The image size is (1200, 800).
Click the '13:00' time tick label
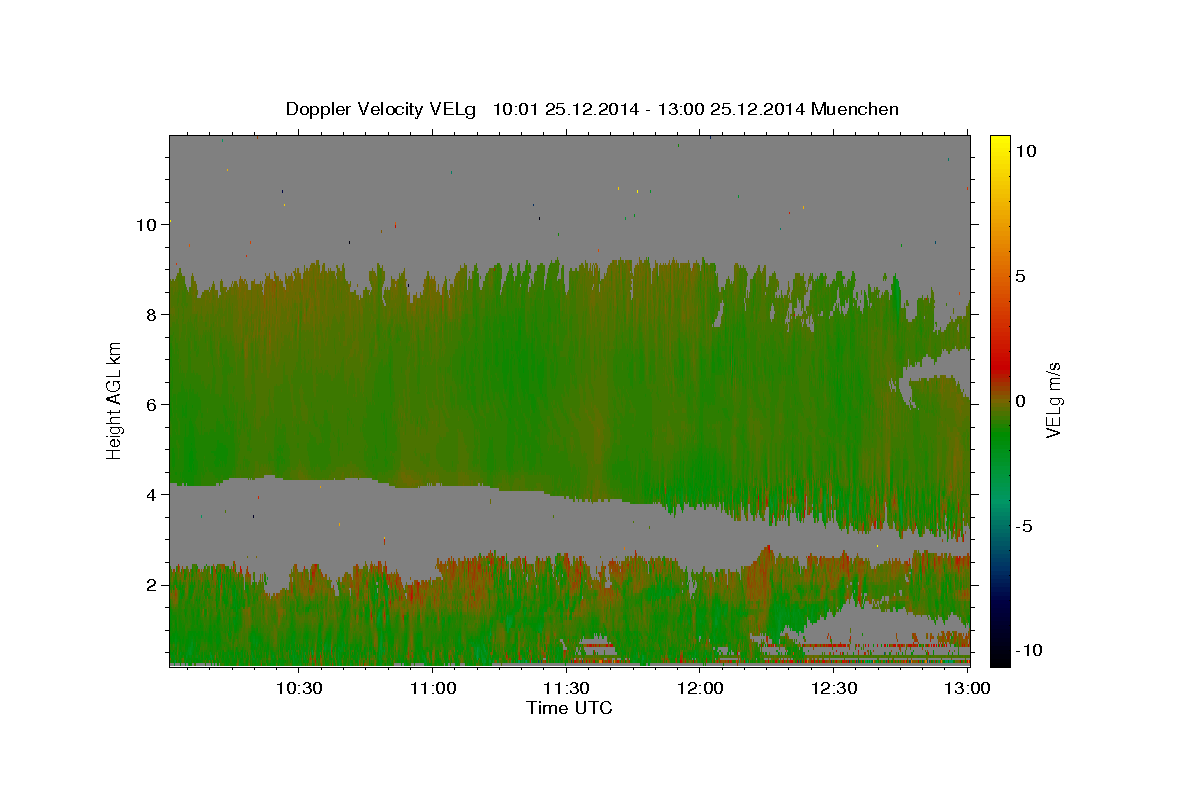tap(968, 689)
